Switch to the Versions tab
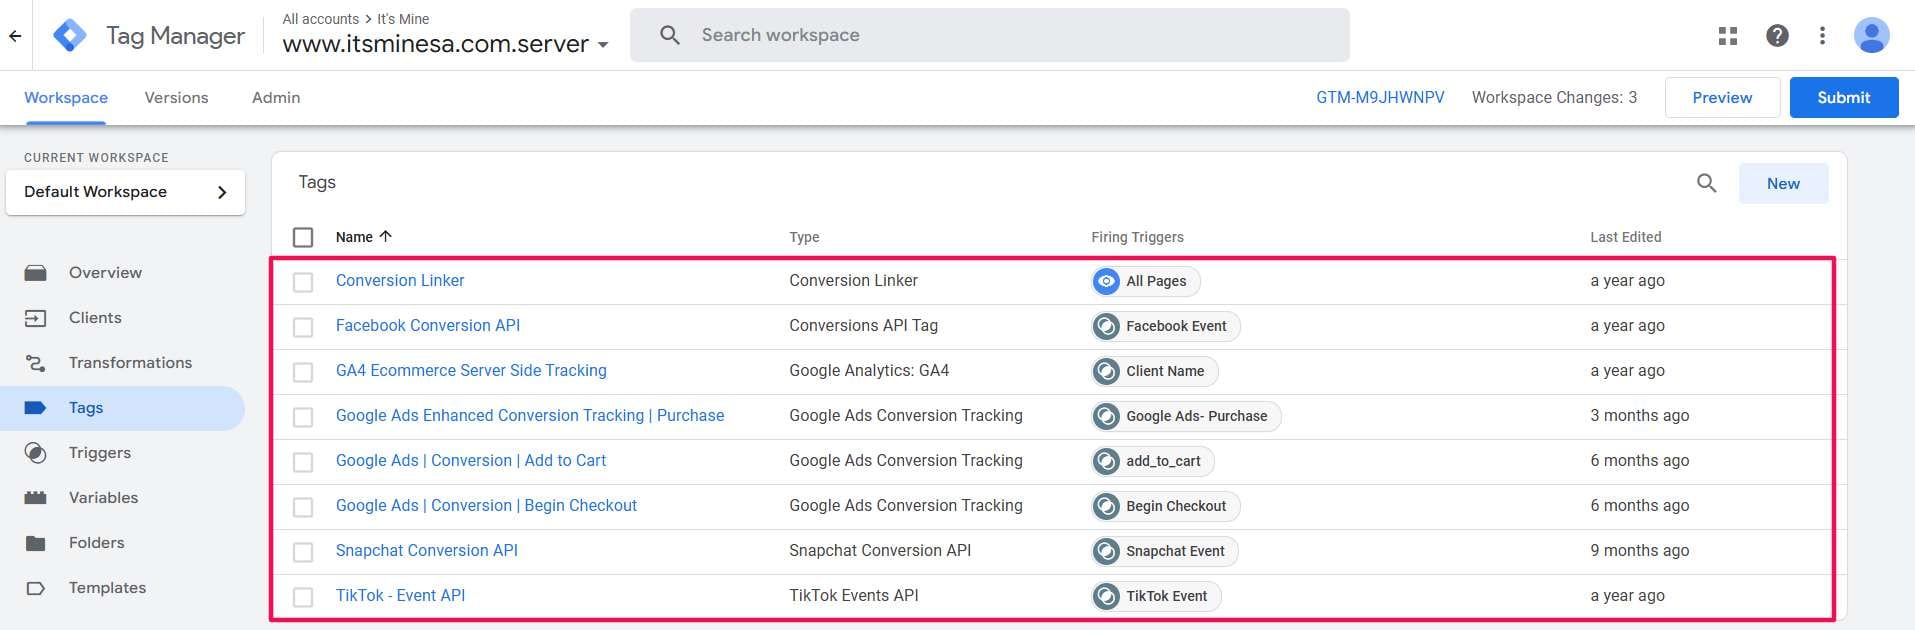The width and height of the screenshot is (1915, 630). 176,98
